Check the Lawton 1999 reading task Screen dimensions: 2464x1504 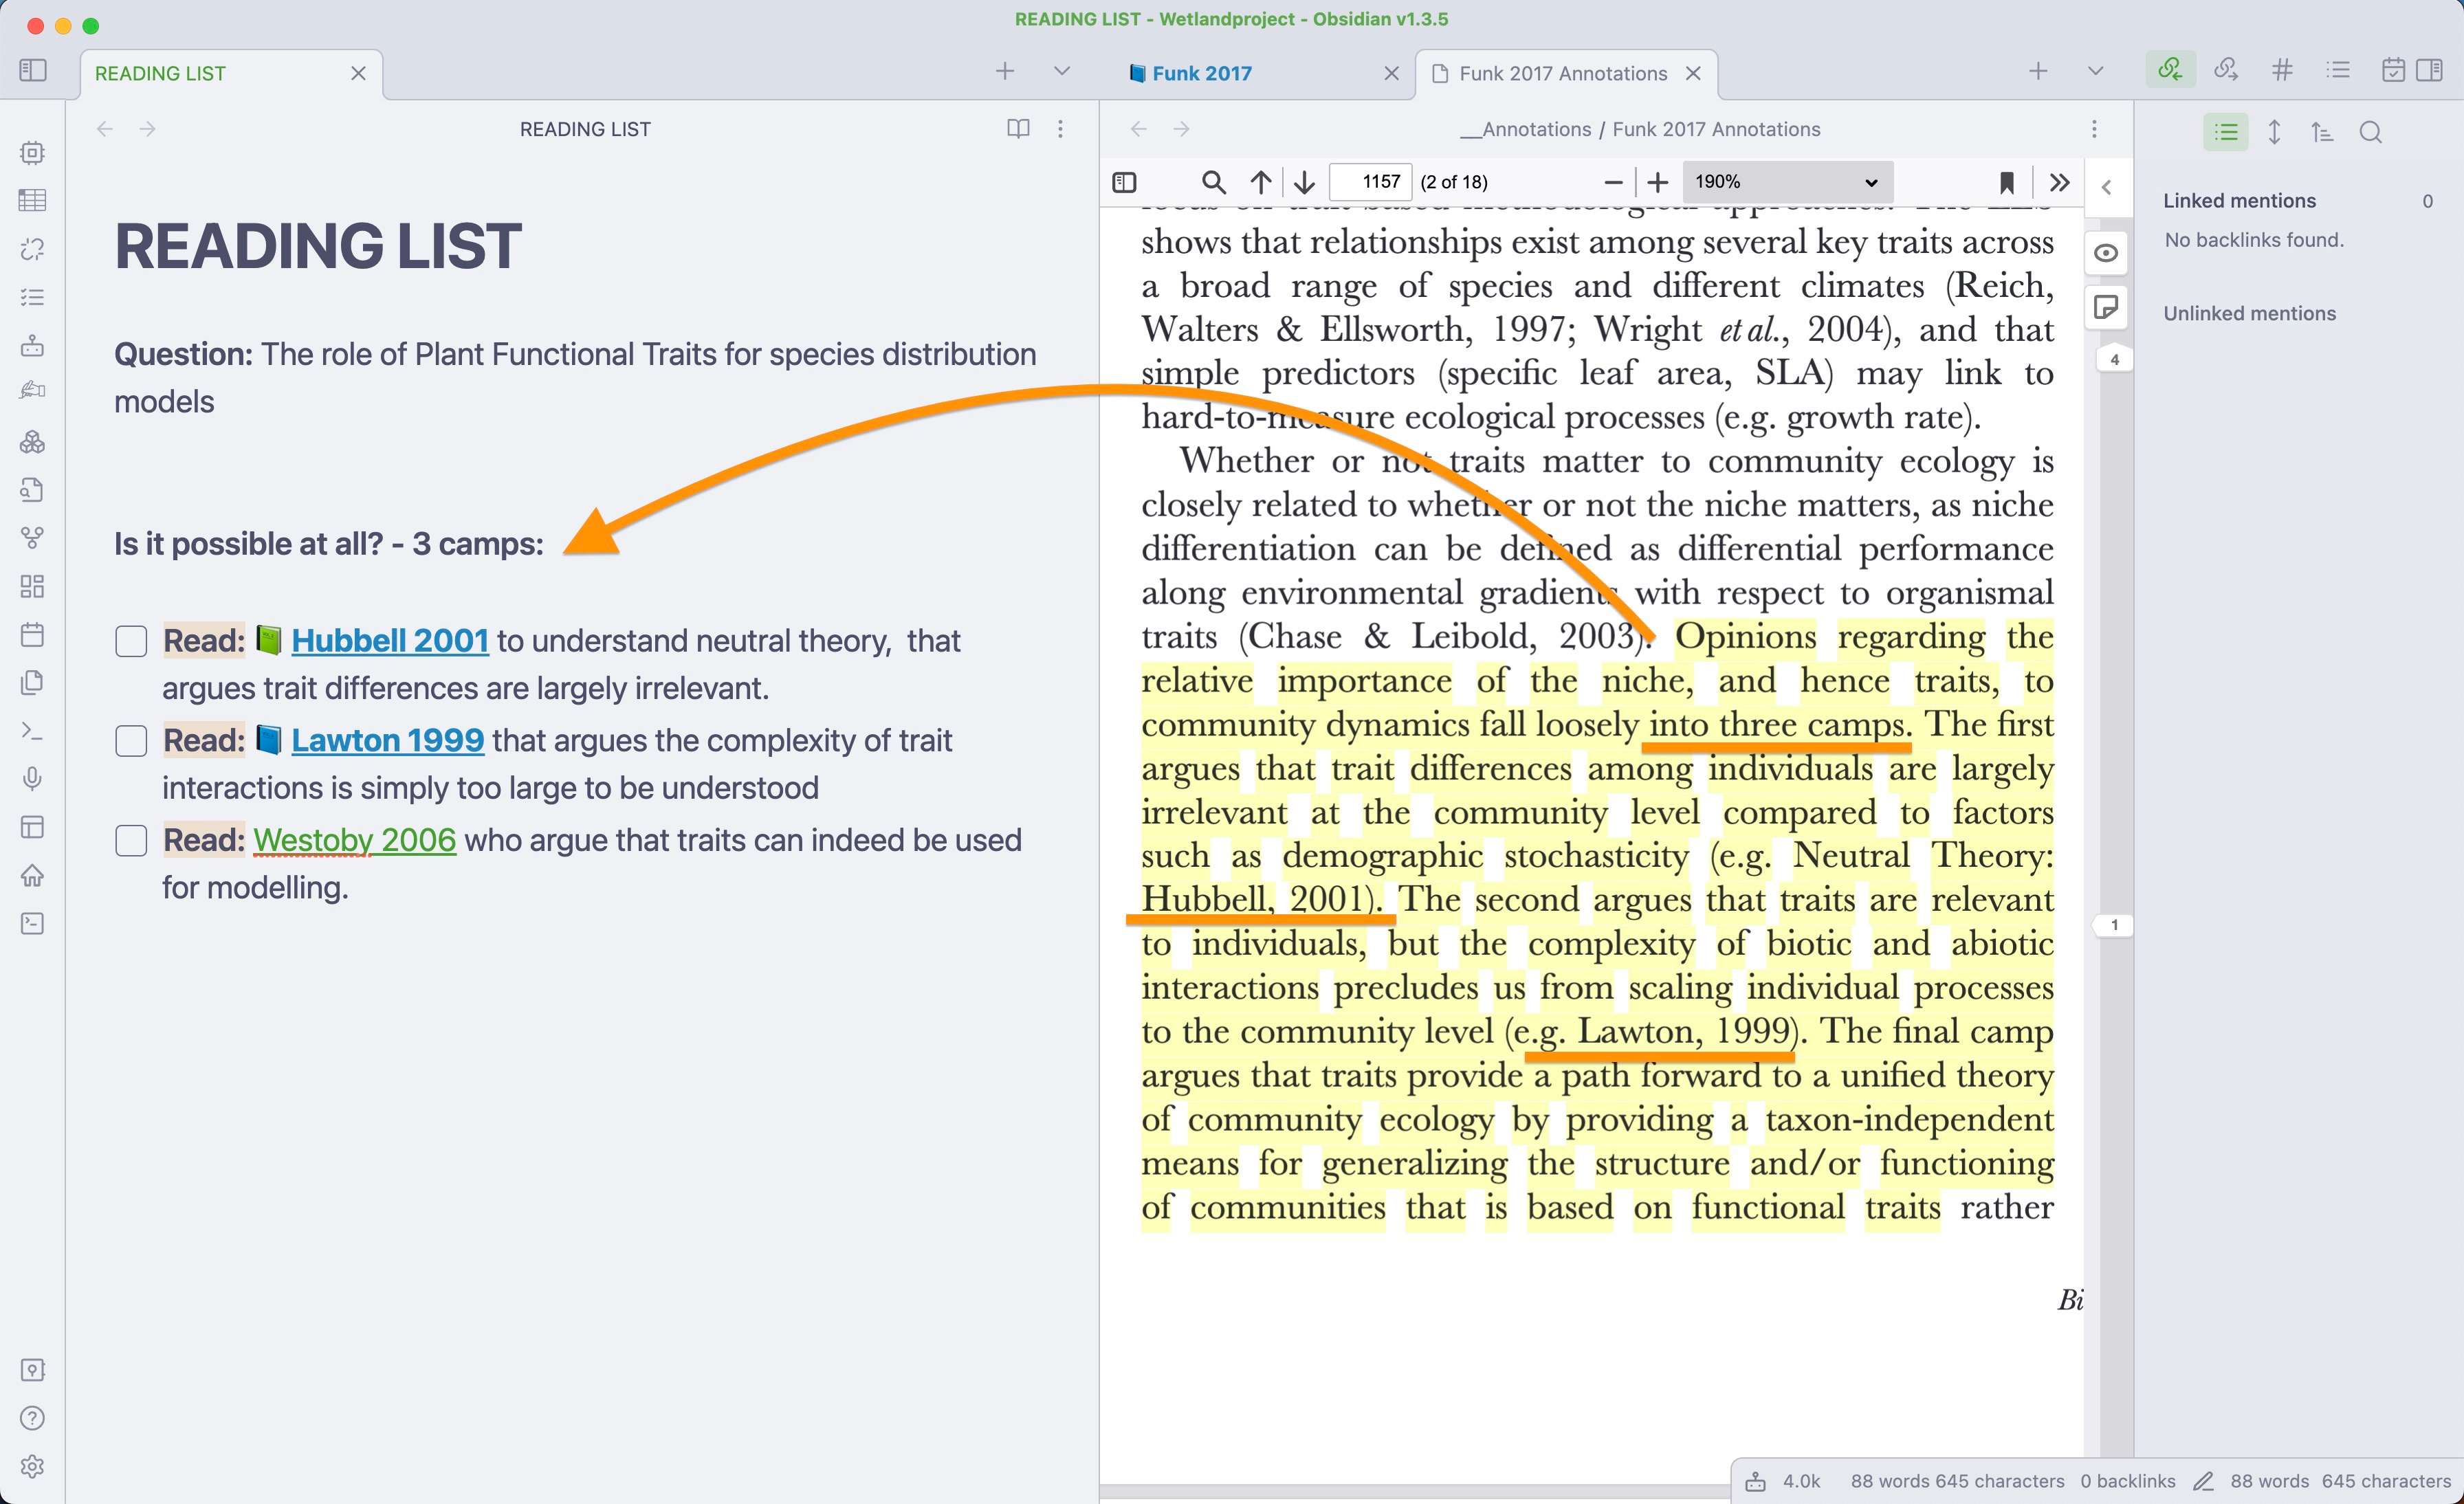131,741
